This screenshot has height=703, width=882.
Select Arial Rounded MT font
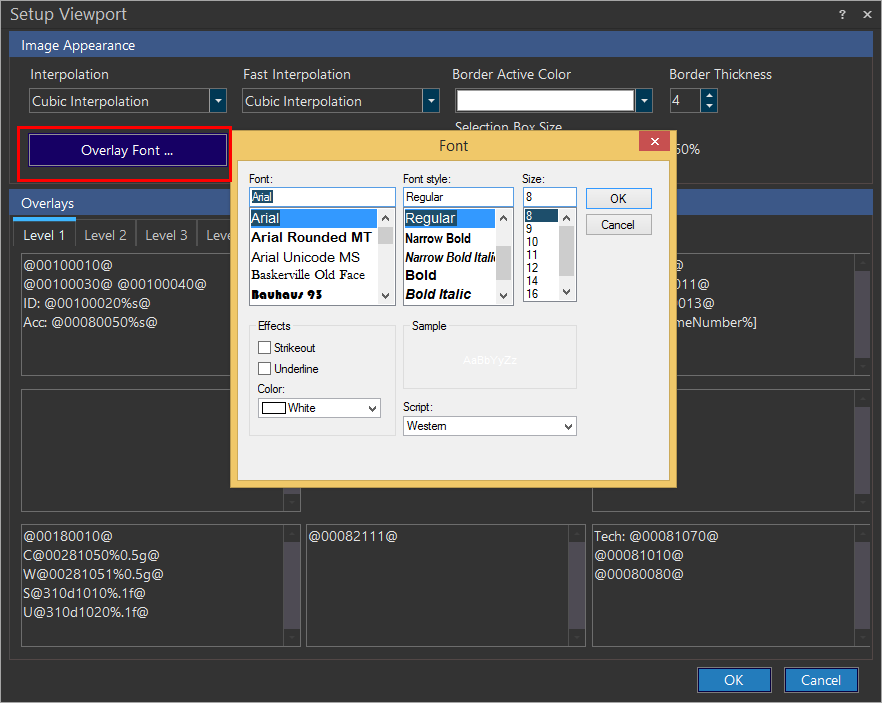(x=311, y=237)
